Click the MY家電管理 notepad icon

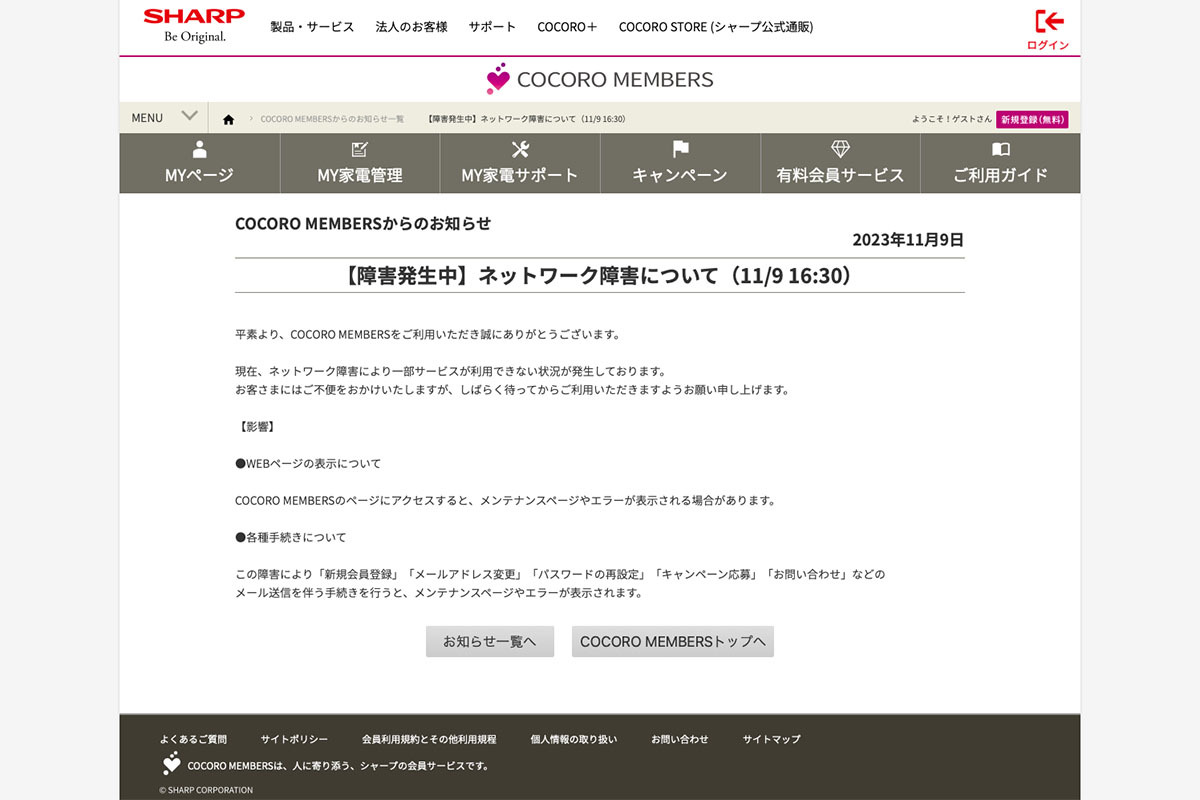360,149
